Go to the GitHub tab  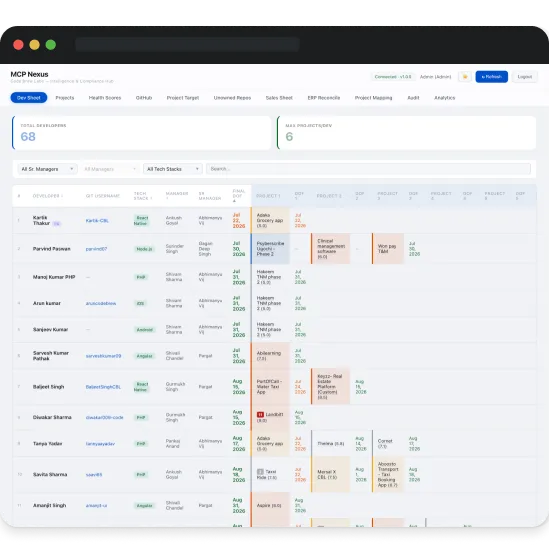[x=144, y=98]
